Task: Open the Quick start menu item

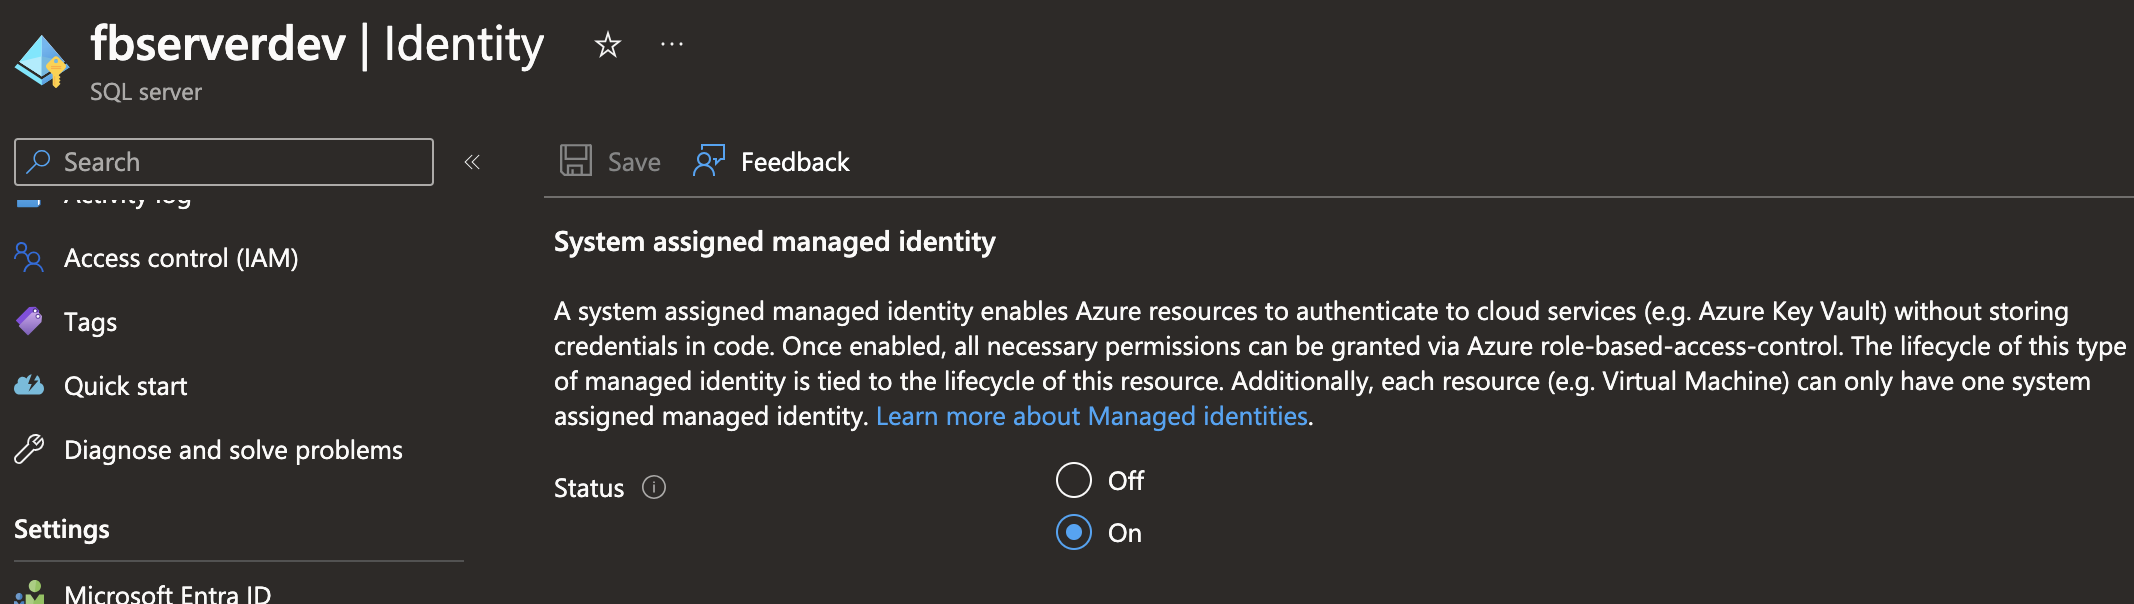Action: 126,386
